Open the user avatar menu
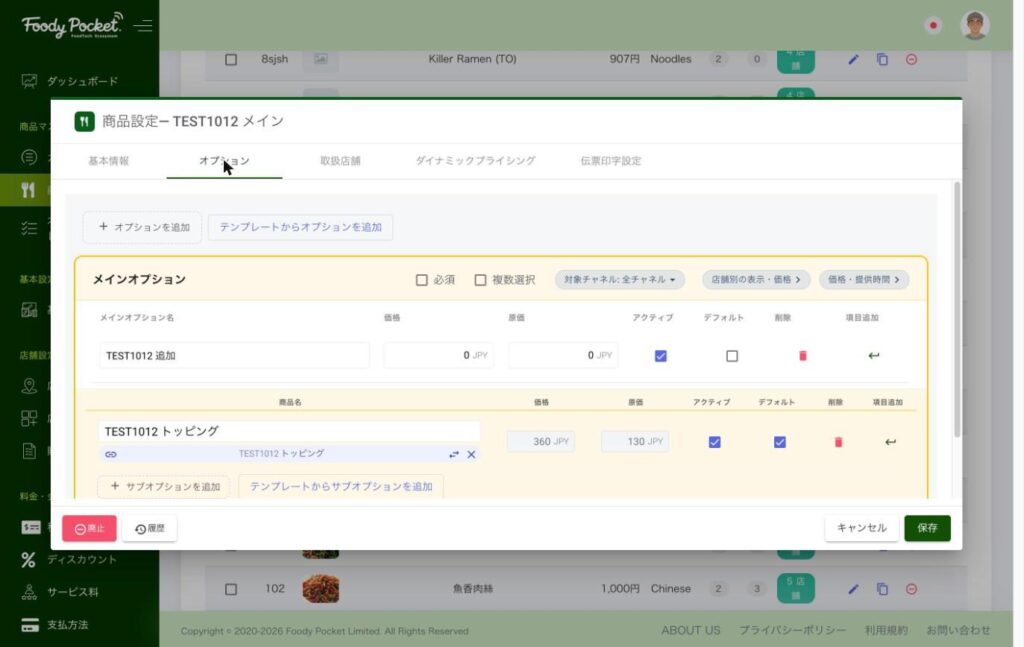Image resolution: width=1024 pixels, height=647 pixels. 974,25
